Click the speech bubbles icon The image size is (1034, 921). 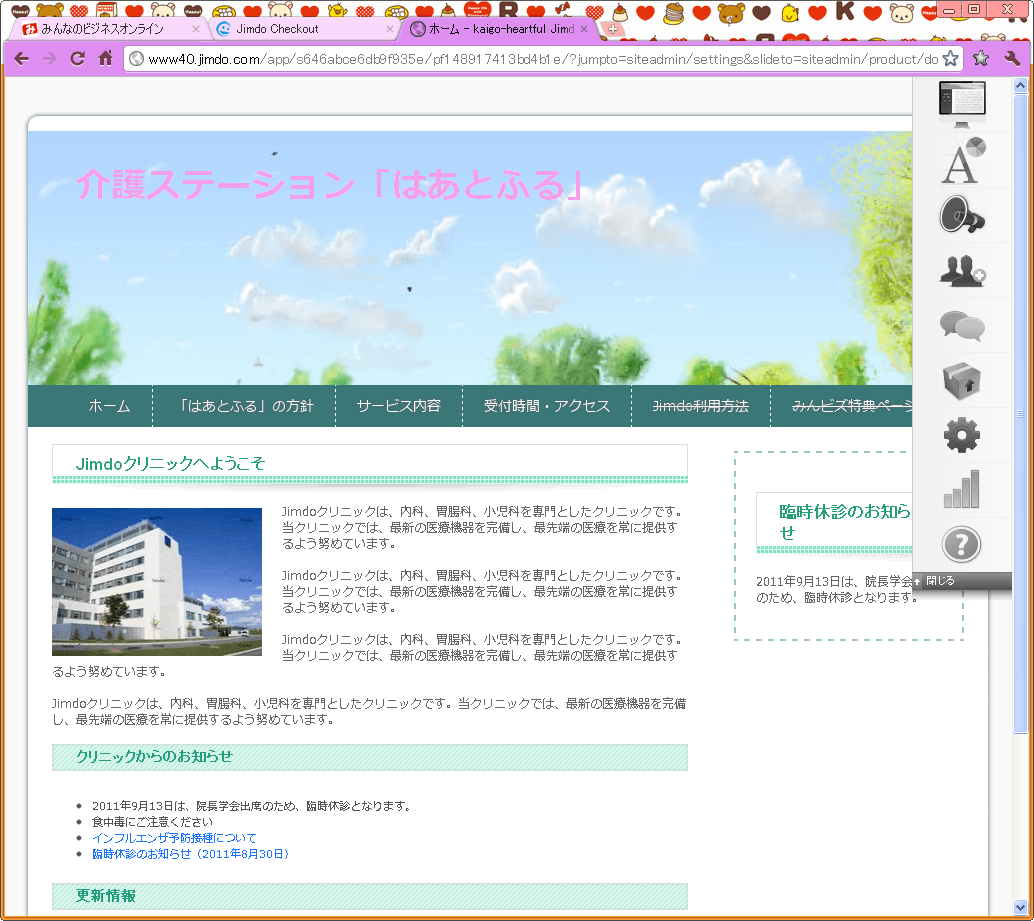(961, 325)
